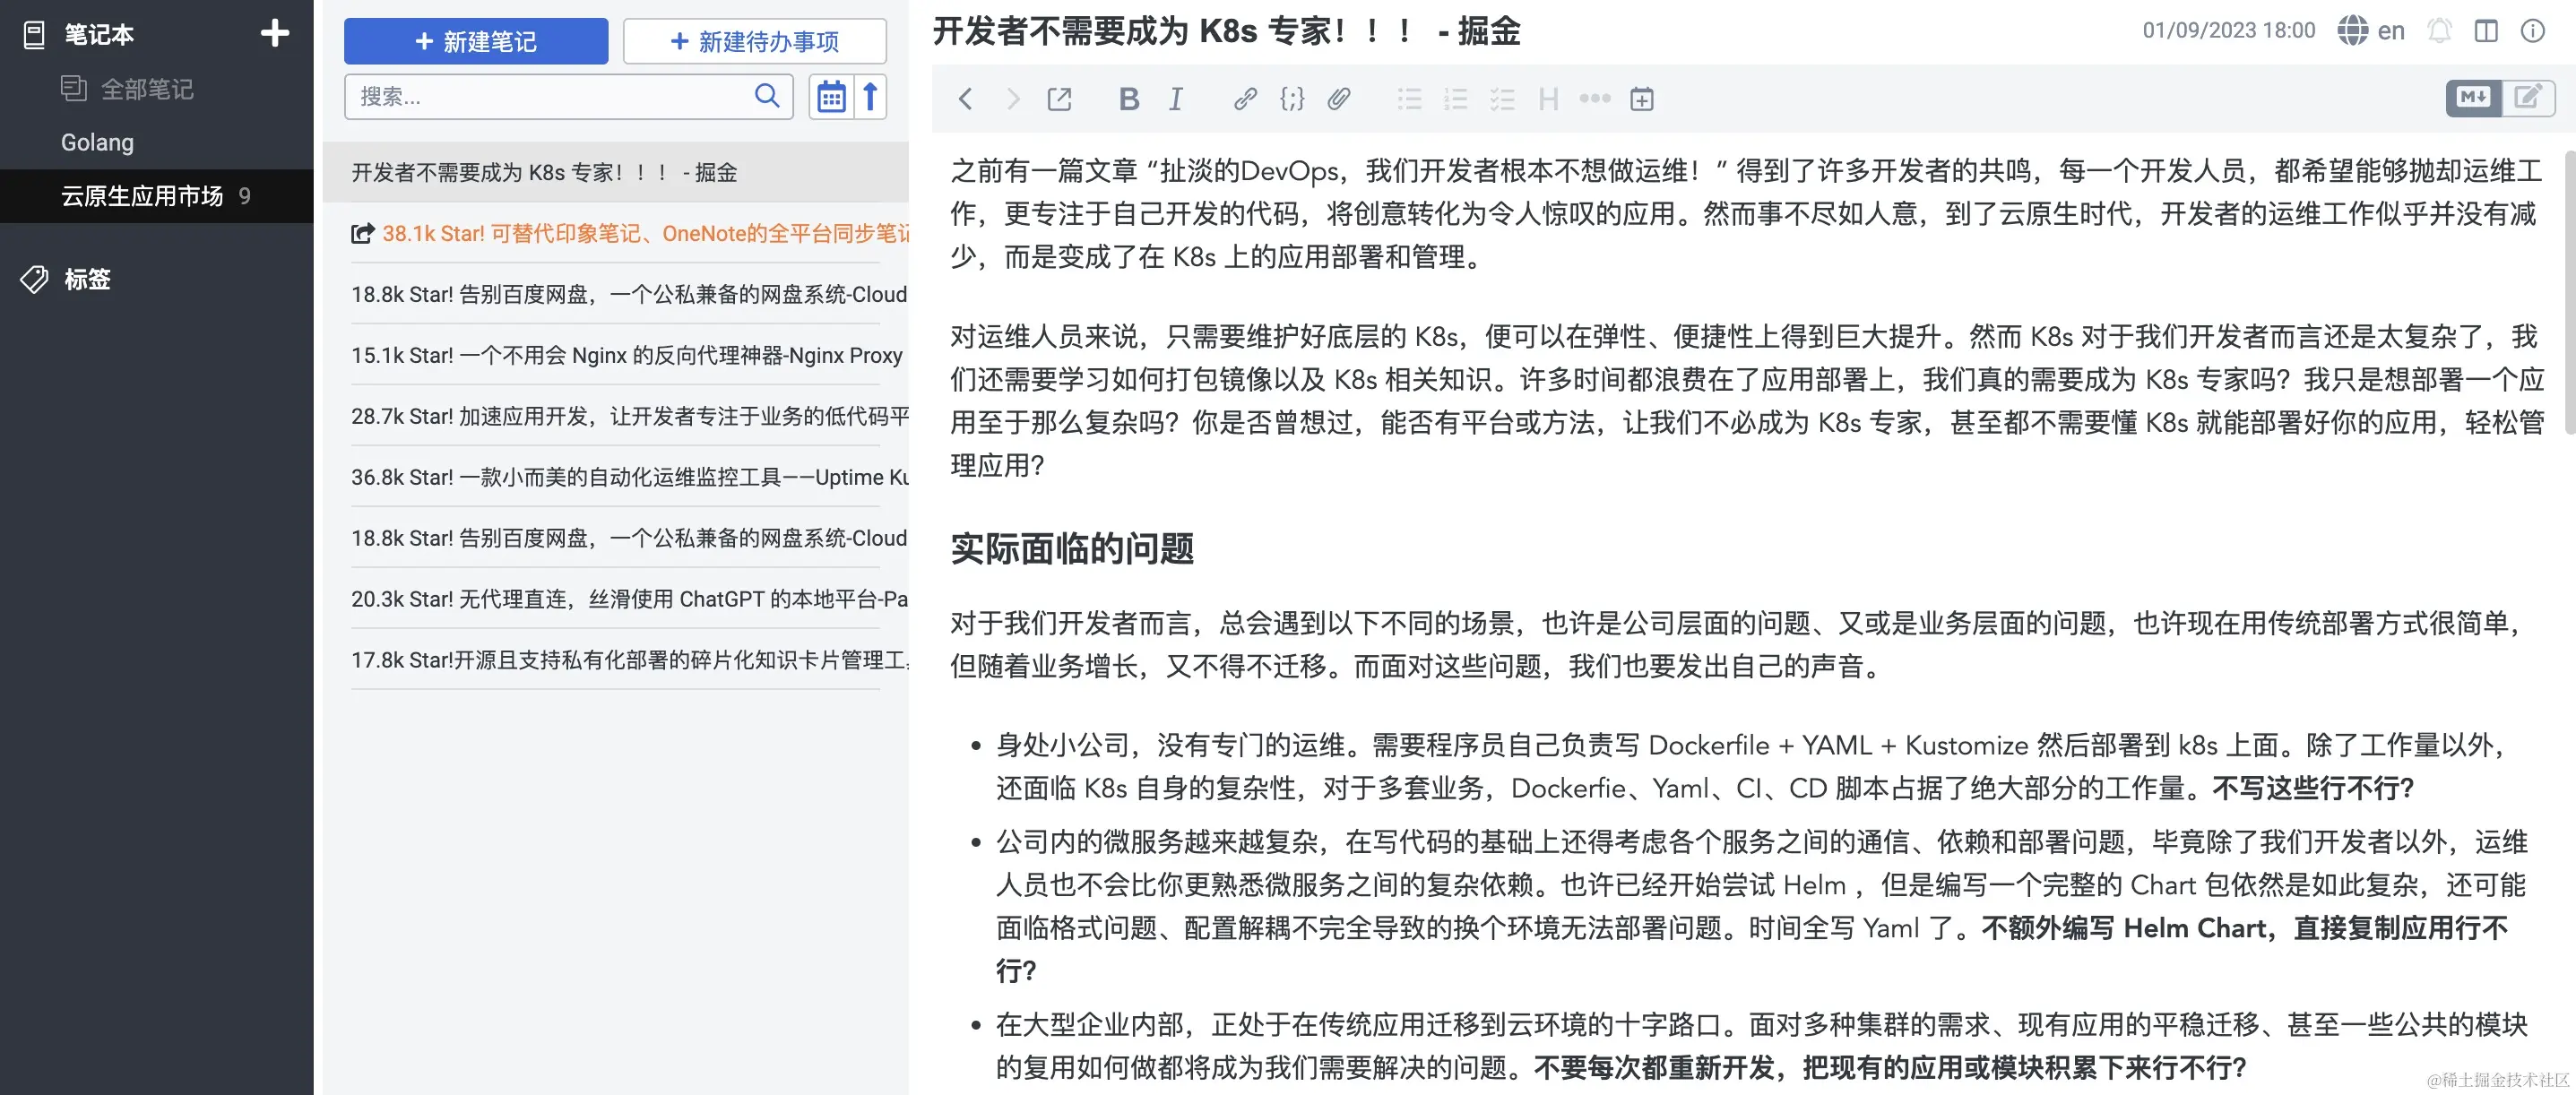Insert numbered list
2576x1095 pixels.
(1456, 98)
